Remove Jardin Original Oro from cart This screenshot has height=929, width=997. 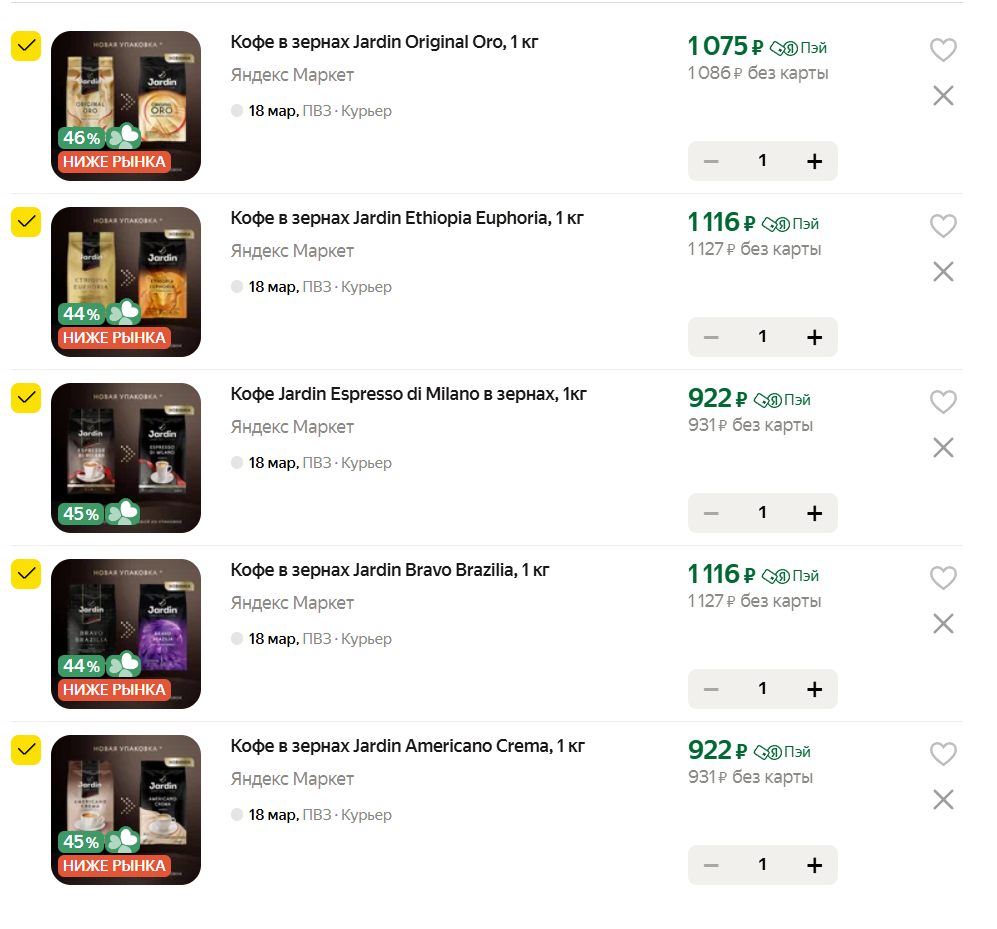coord(943,96)
